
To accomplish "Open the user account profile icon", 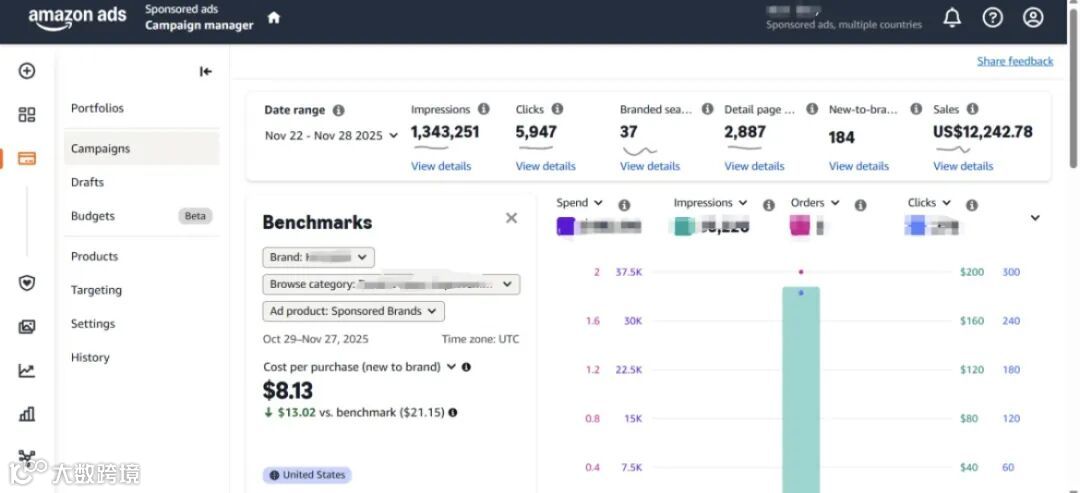I will [1032, 17].
